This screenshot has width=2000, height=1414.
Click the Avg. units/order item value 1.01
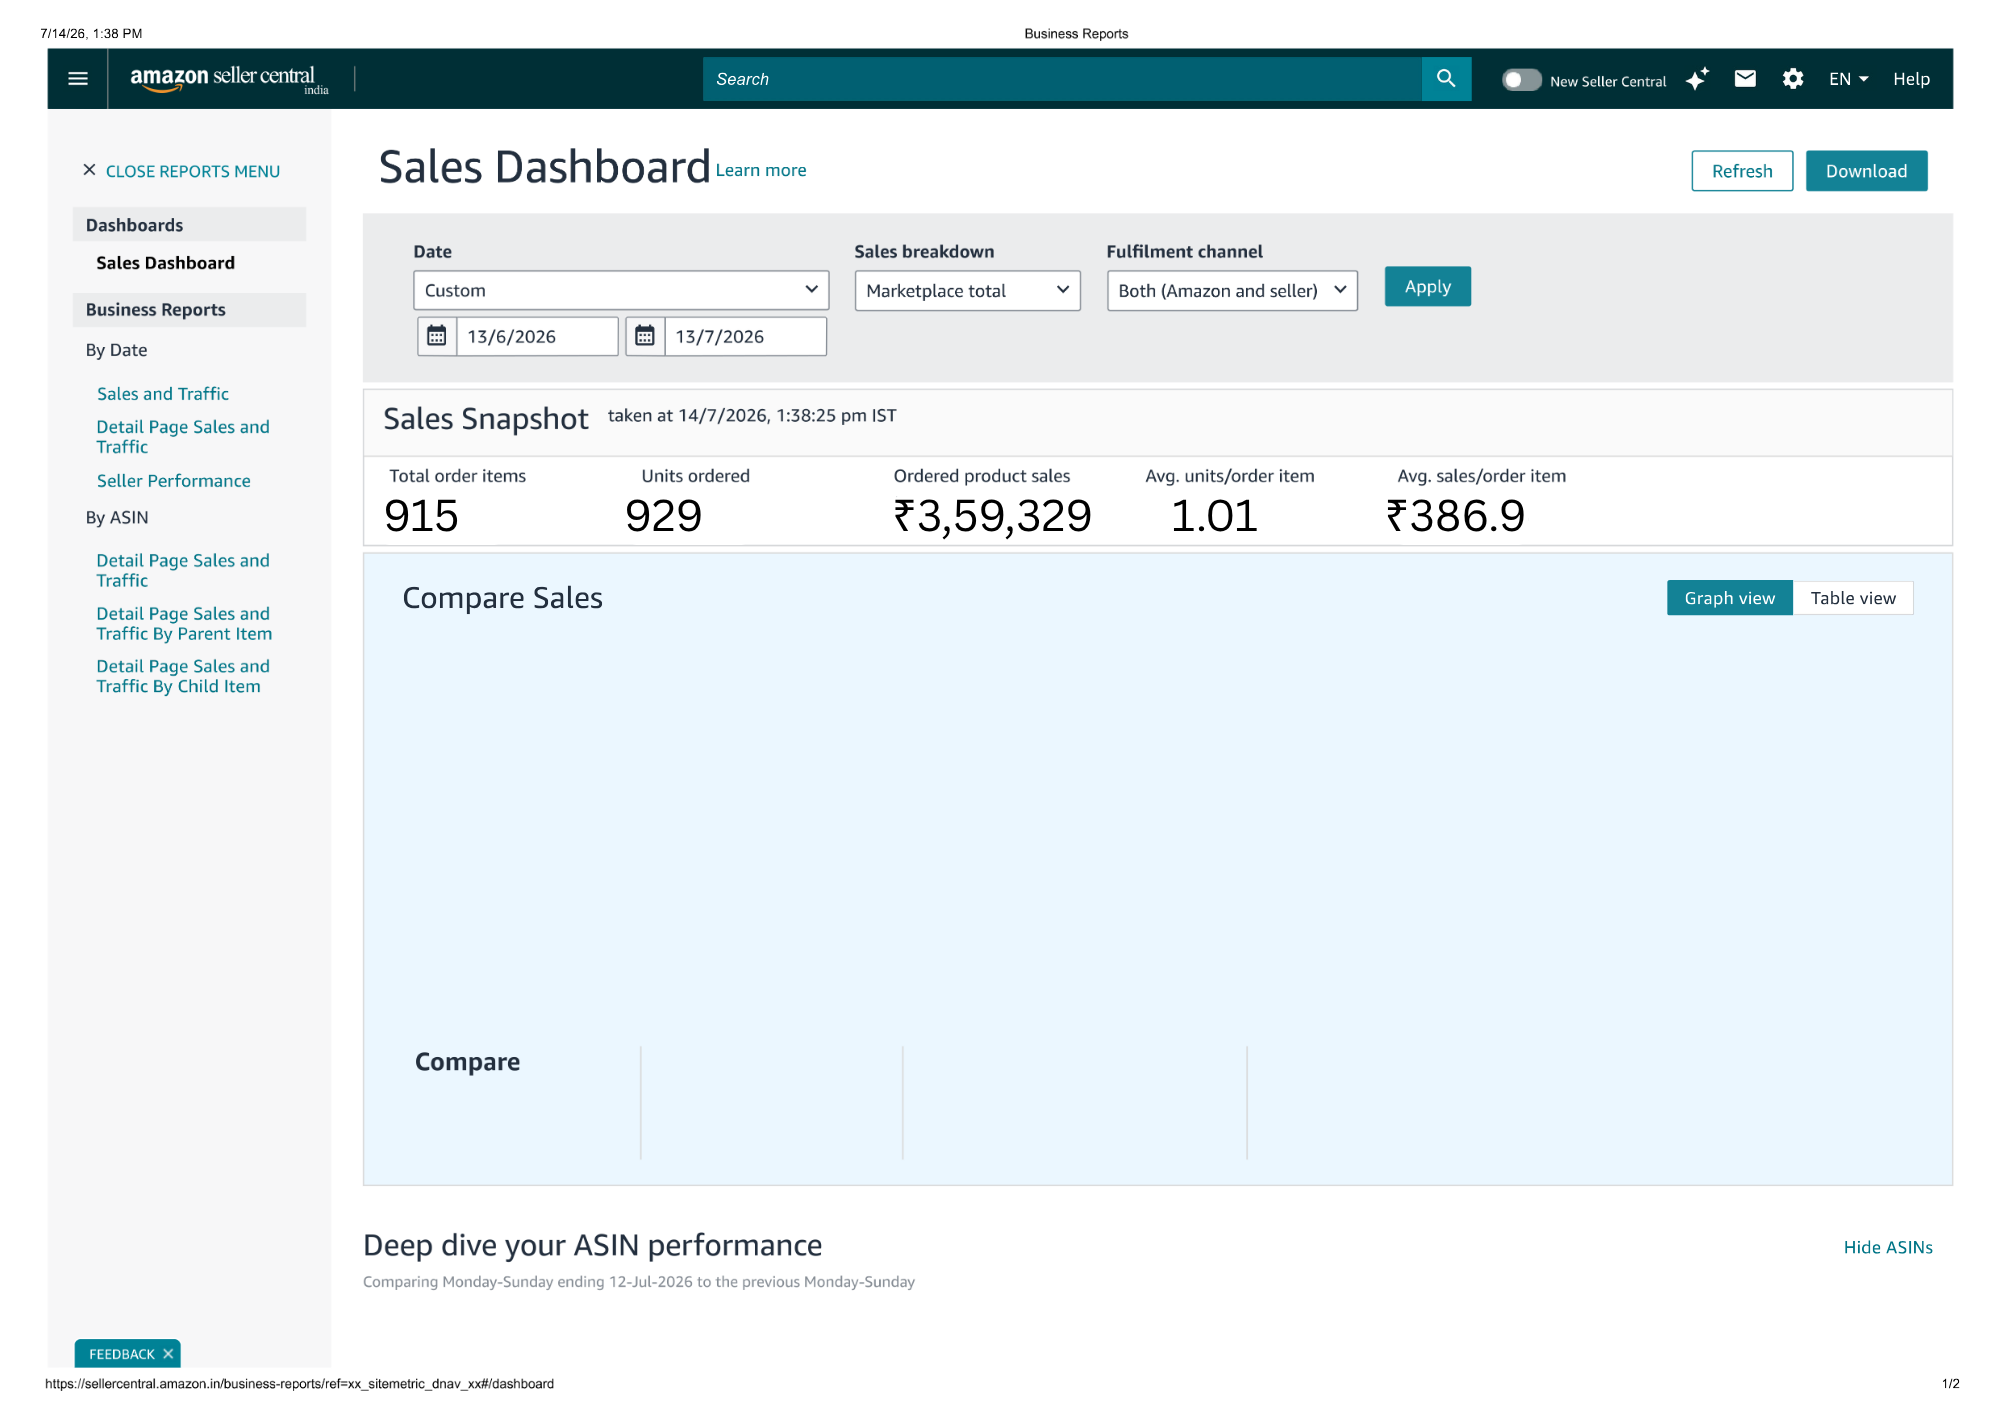coord(1214,516)
